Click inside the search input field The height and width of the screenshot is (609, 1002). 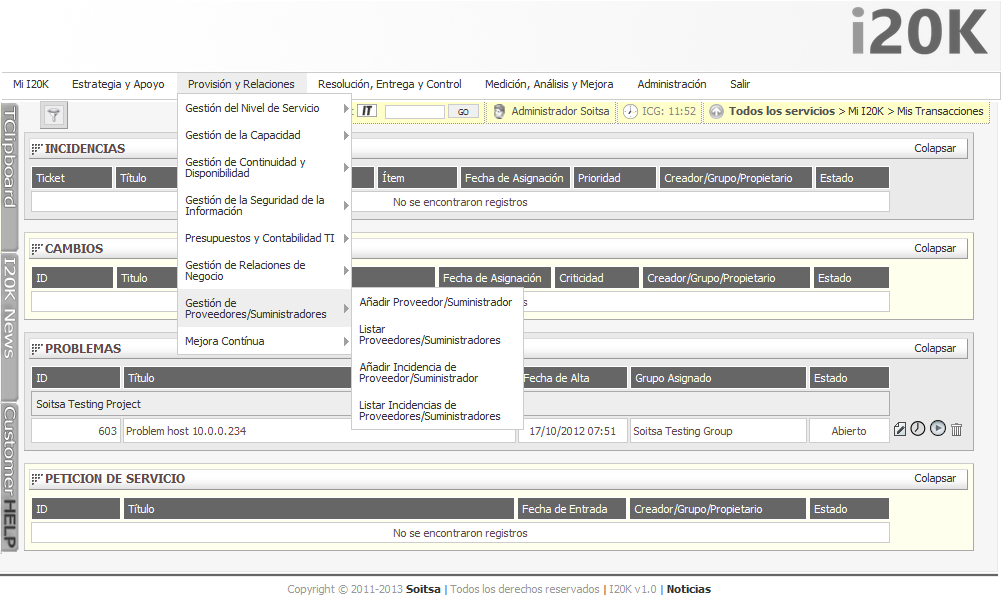(413, 112)
